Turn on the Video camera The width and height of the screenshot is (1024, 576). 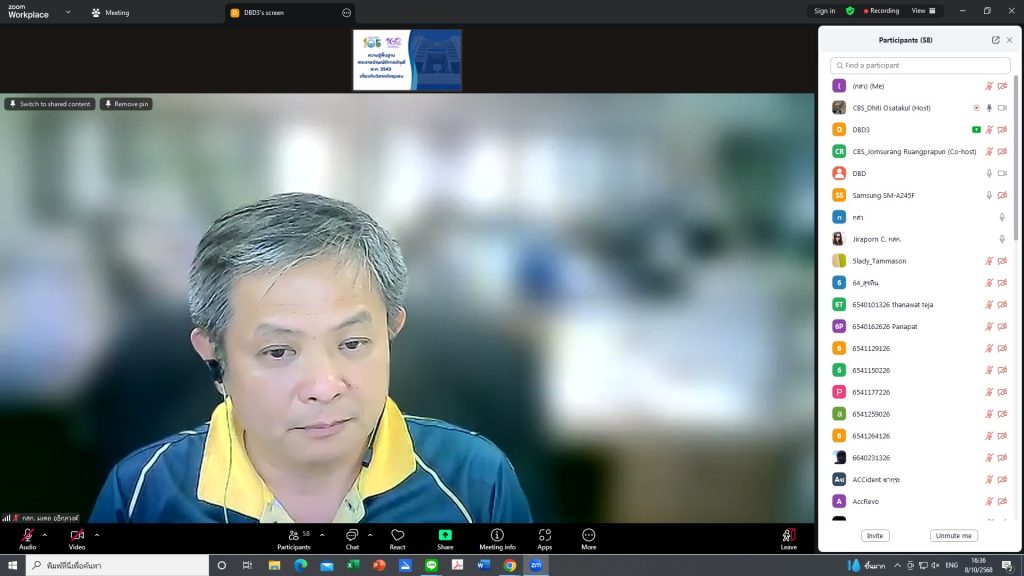click(x=77, y=538)
